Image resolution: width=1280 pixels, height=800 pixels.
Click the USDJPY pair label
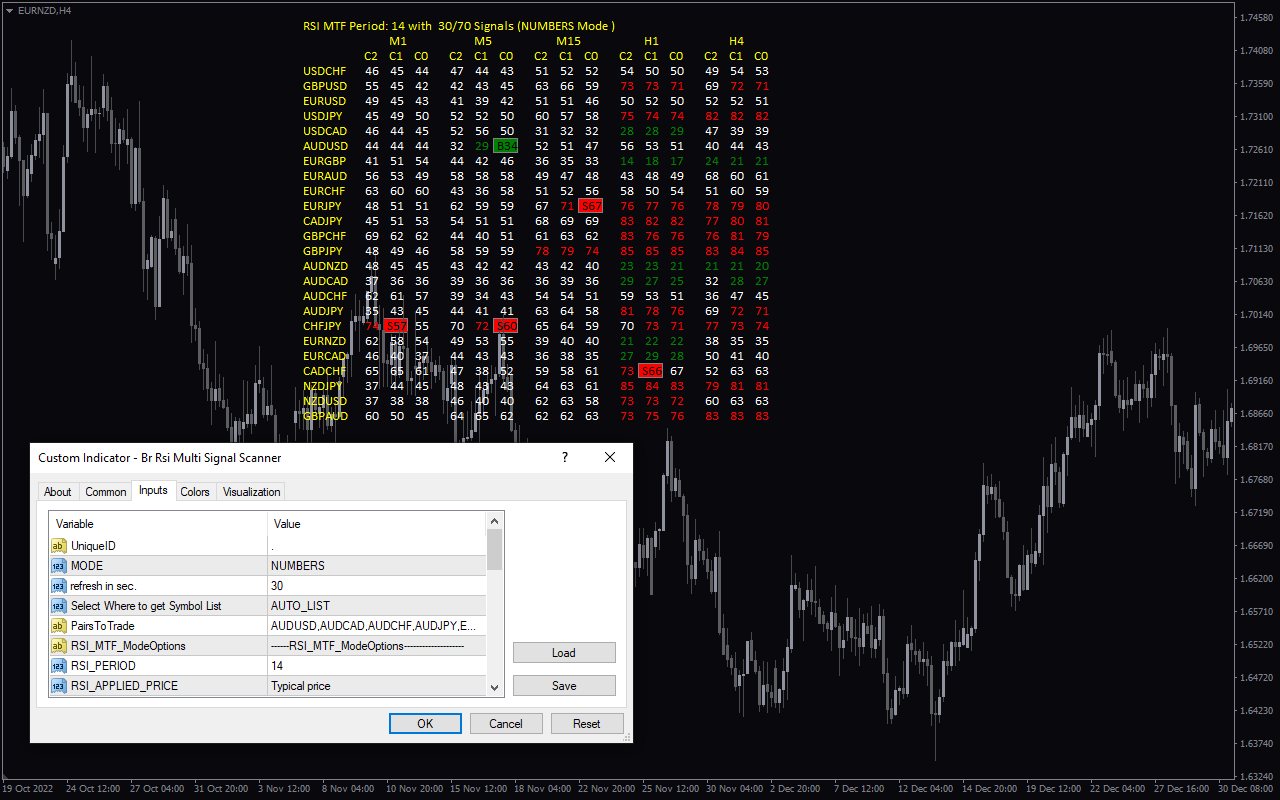tap(324, 116)
